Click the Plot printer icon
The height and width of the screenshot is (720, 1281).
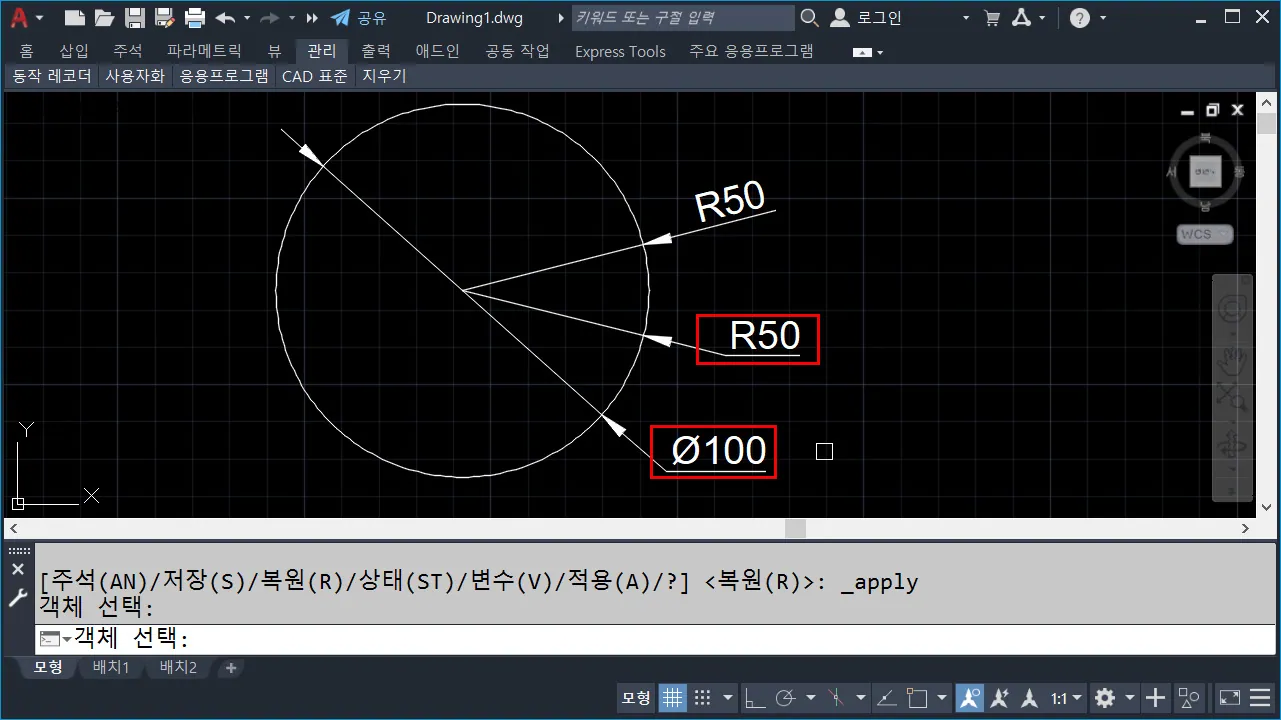195,17
